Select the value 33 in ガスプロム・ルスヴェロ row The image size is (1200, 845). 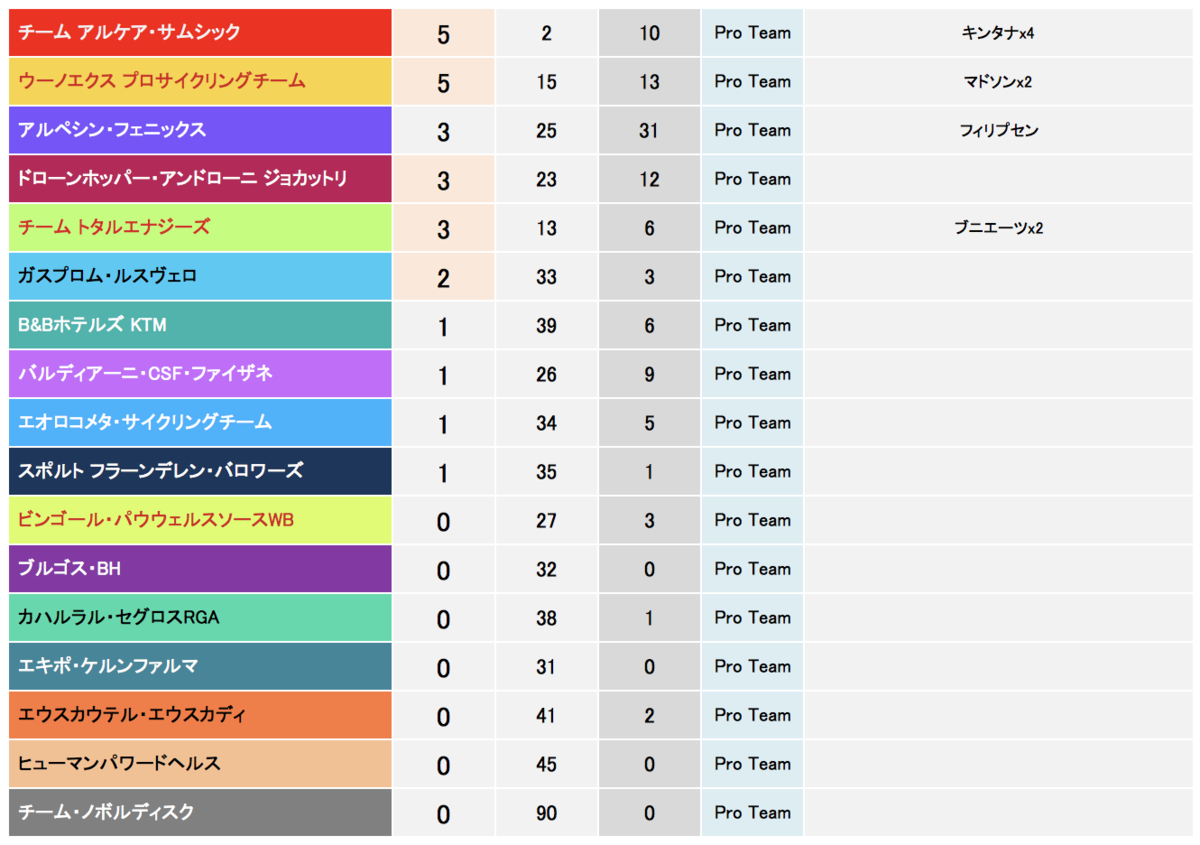point(546,277)
